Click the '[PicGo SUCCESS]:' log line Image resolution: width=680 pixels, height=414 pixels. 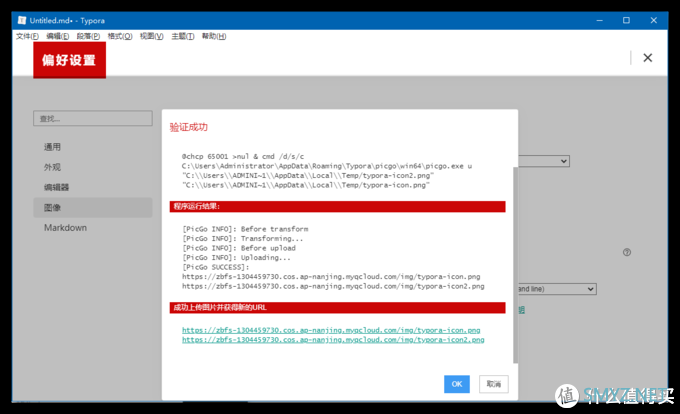coord(216,267)
